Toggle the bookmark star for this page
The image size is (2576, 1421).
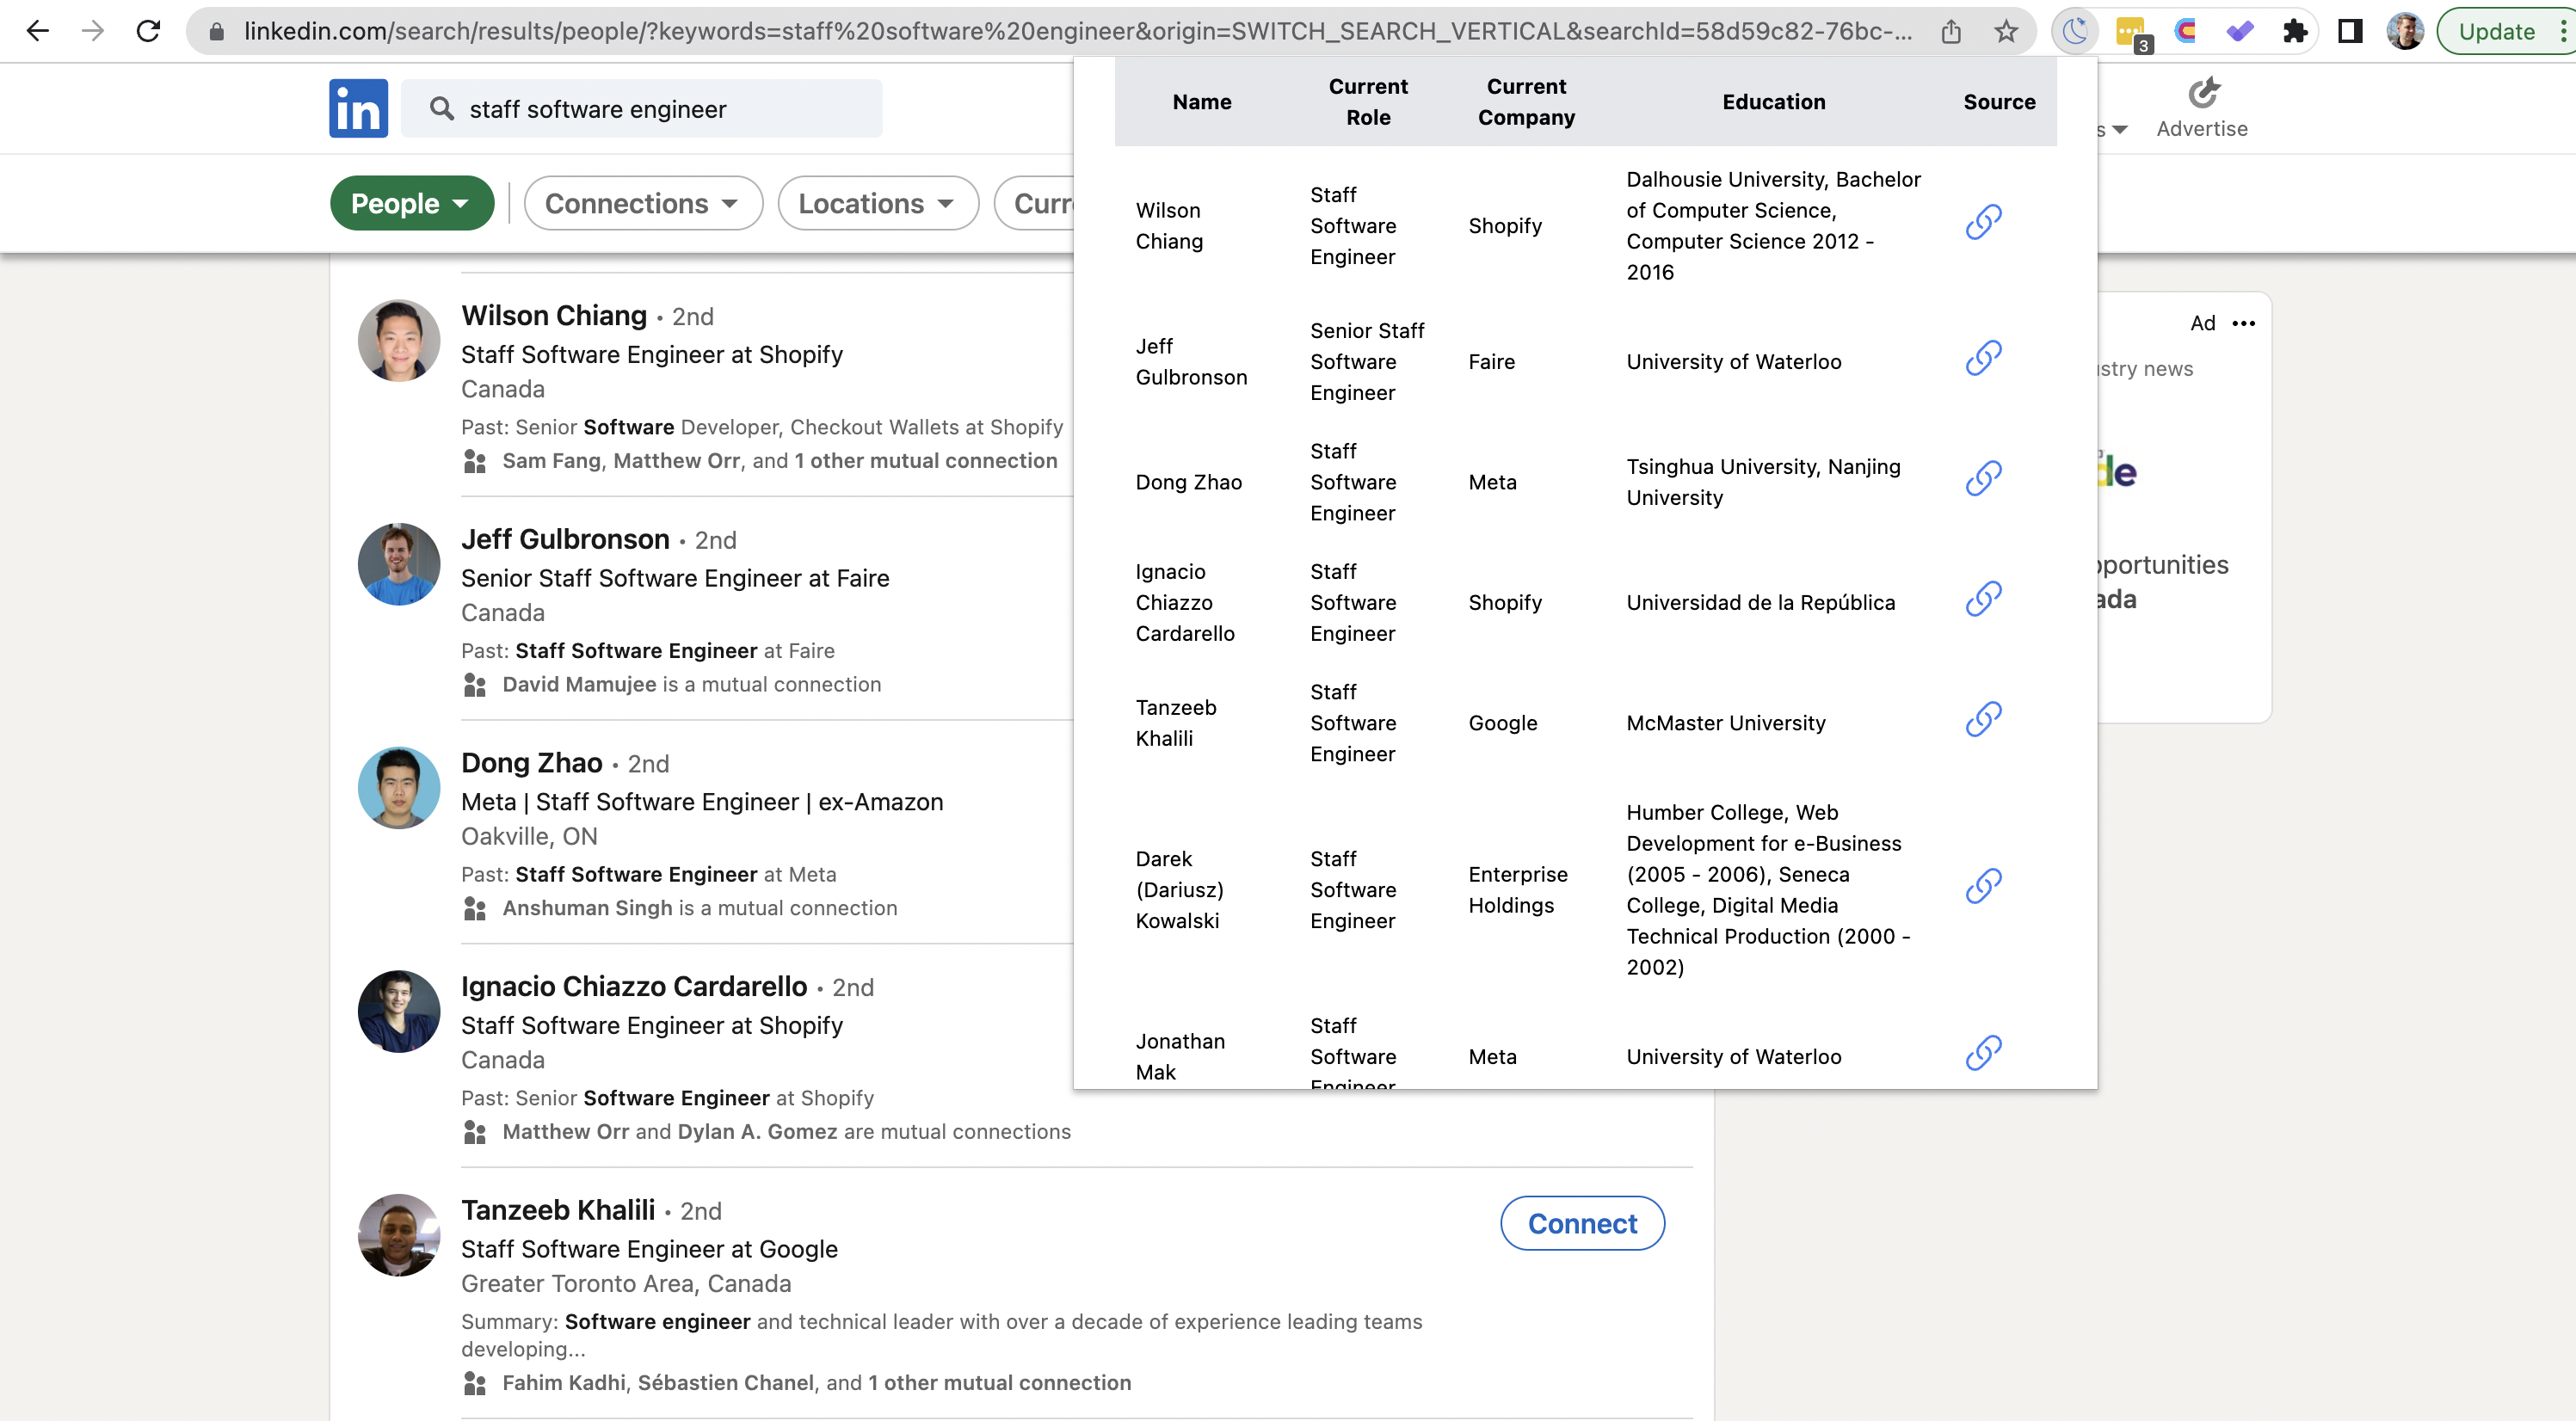(2007, 31)
